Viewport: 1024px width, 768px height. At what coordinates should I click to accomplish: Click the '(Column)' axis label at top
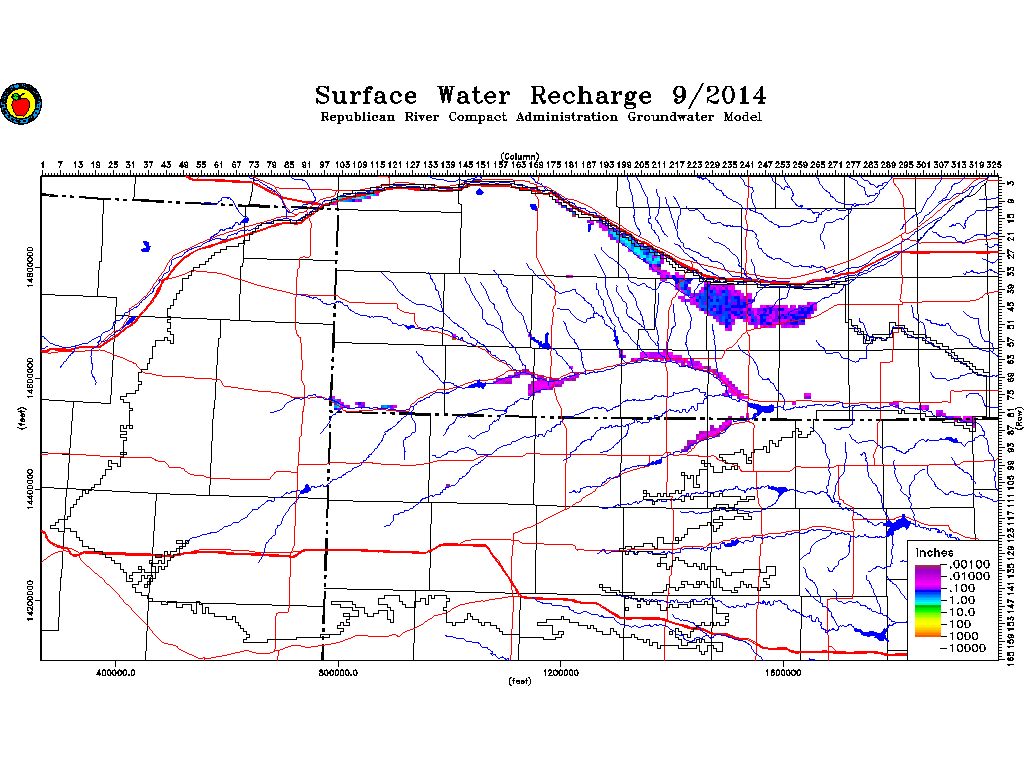coord(520,156)
